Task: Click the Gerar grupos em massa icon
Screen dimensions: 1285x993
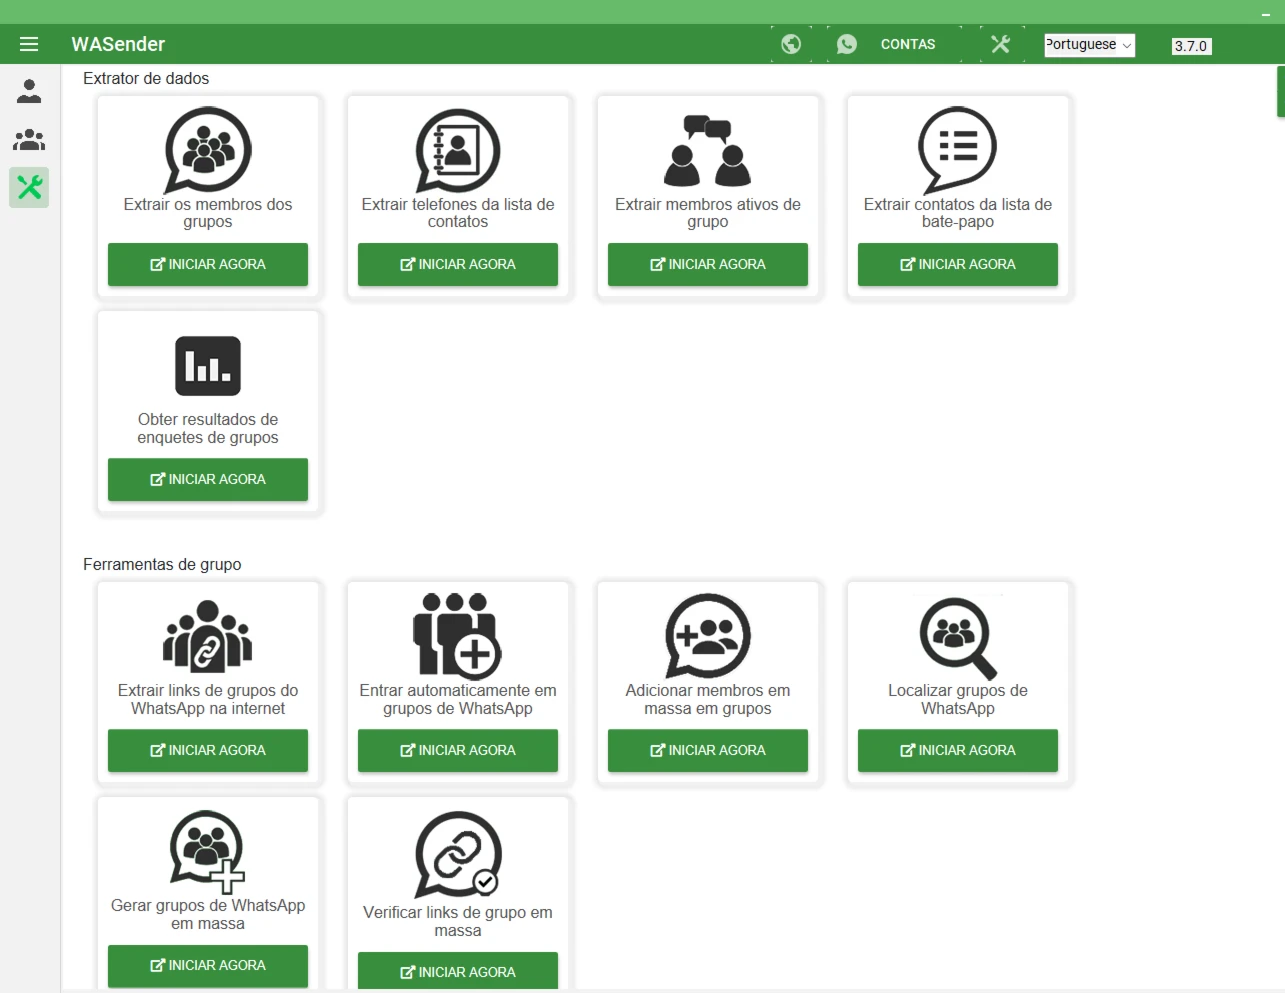Action: coord(208,852)
